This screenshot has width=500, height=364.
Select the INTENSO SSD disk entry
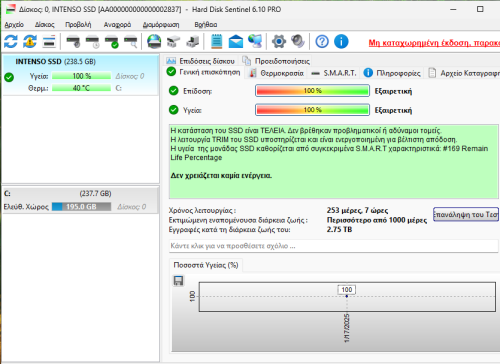80,75
